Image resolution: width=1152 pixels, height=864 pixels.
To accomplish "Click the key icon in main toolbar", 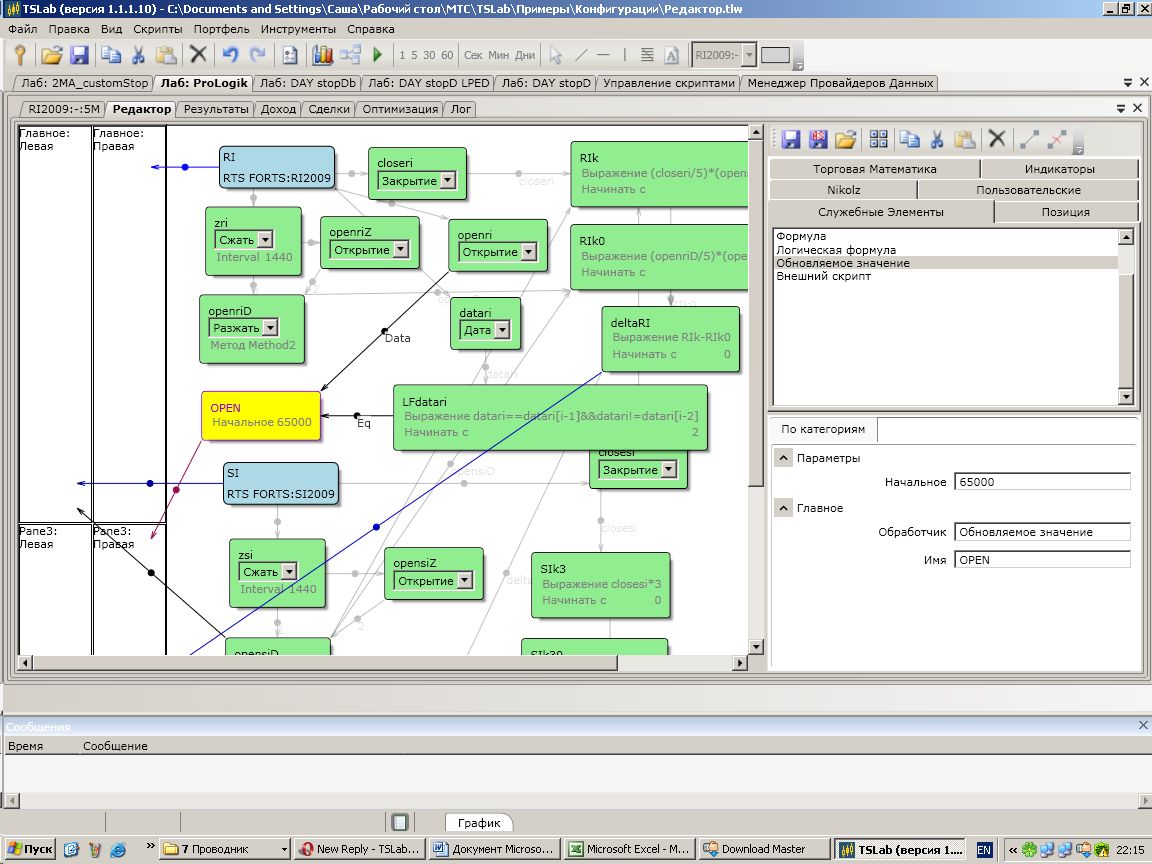I will 19,55.
